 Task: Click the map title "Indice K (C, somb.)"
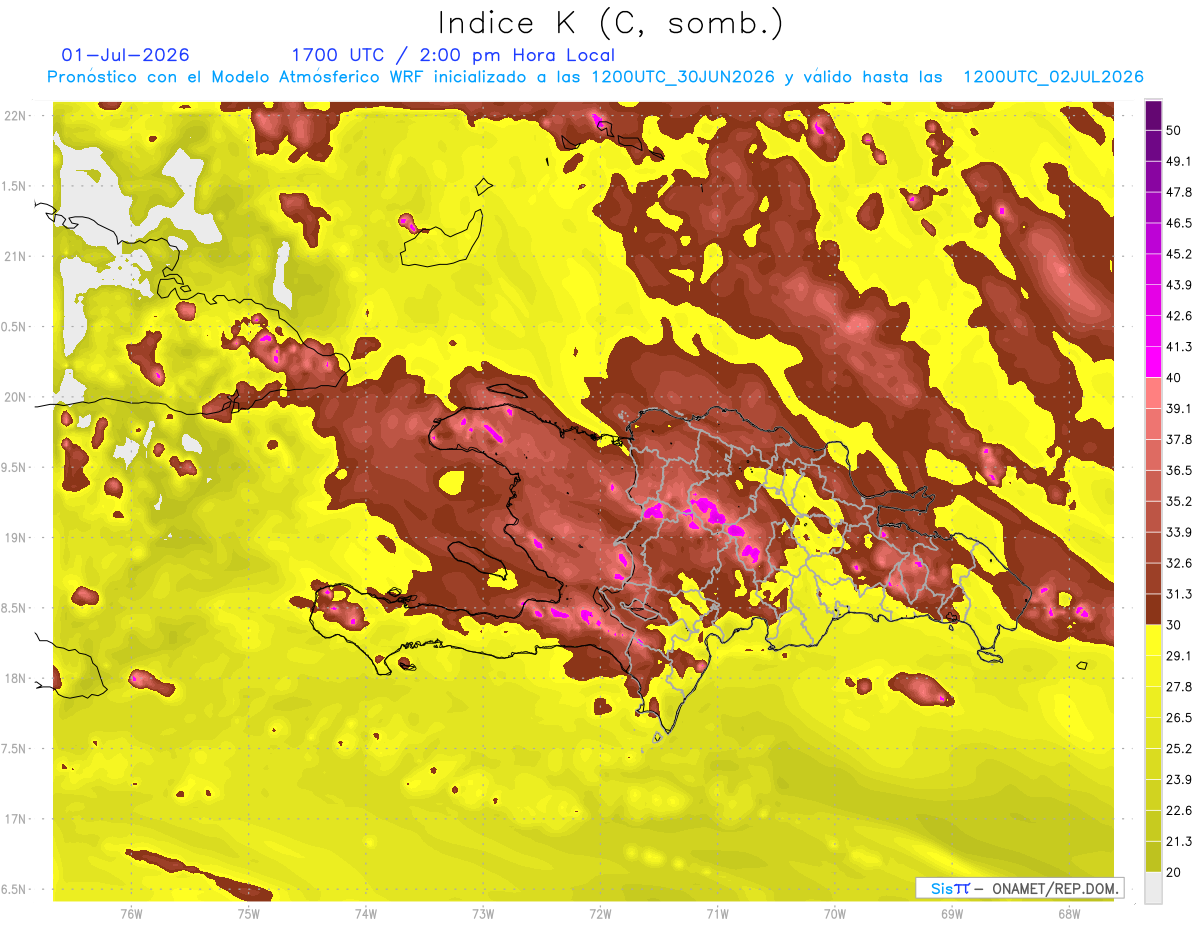point(611,24)
